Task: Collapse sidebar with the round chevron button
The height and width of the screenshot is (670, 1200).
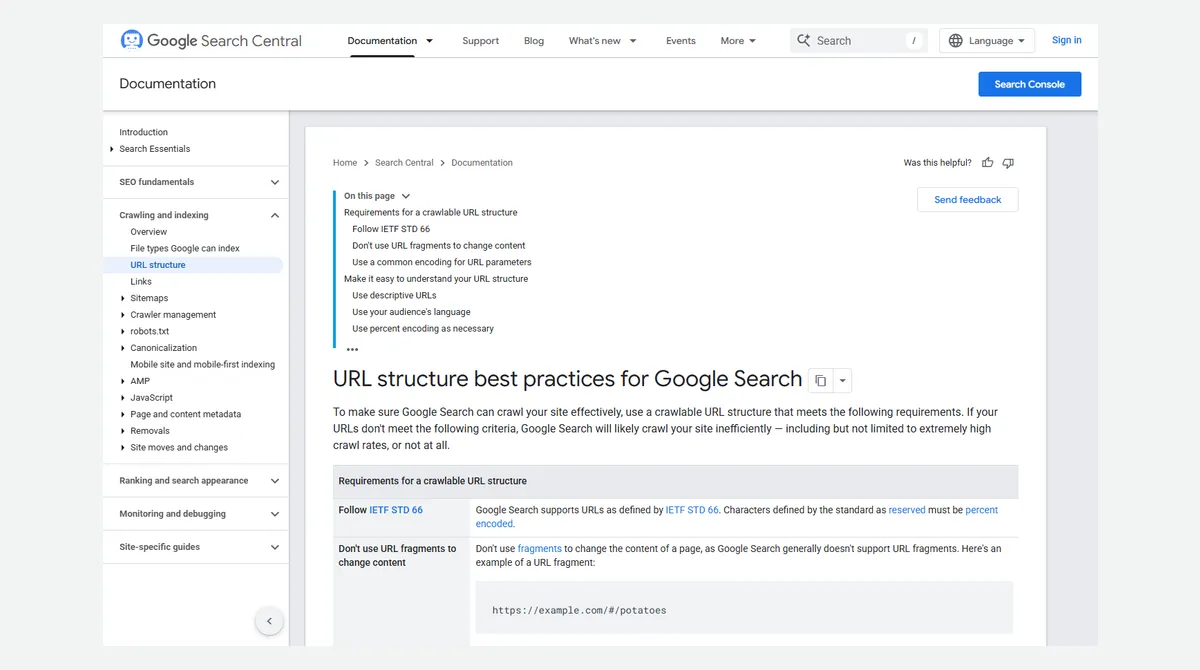Action: [x=269, y=621]
